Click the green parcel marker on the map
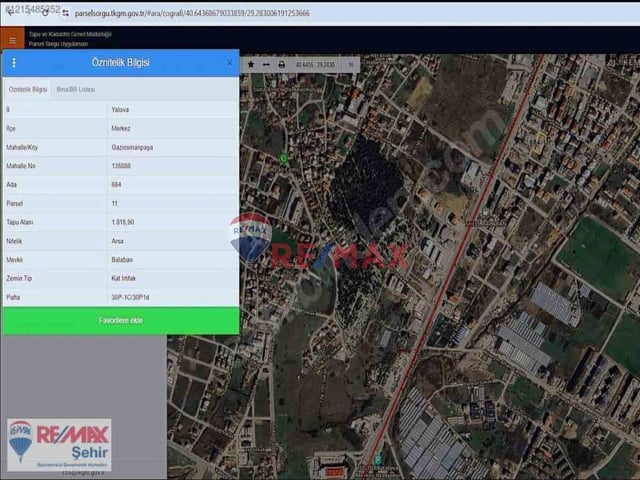640x480 pixels. (x=284, y=158)
